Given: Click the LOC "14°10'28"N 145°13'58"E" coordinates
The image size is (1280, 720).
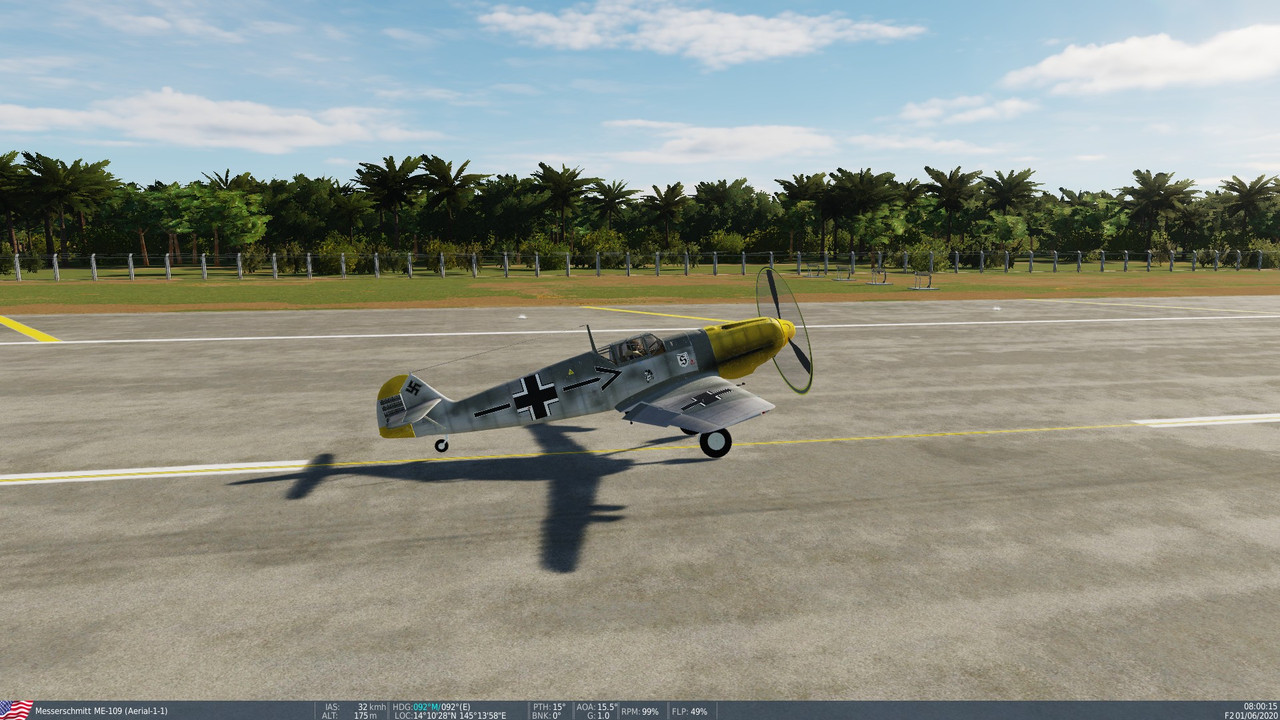Looking at the screenshot, I should (x=459, y=715).
